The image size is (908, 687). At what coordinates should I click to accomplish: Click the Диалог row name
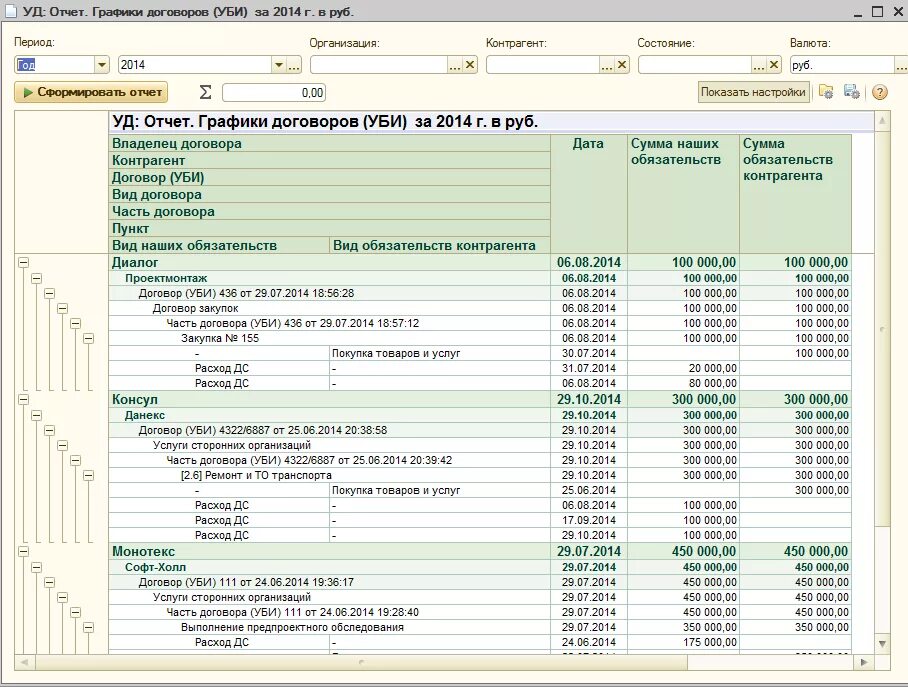click(135, 262)
